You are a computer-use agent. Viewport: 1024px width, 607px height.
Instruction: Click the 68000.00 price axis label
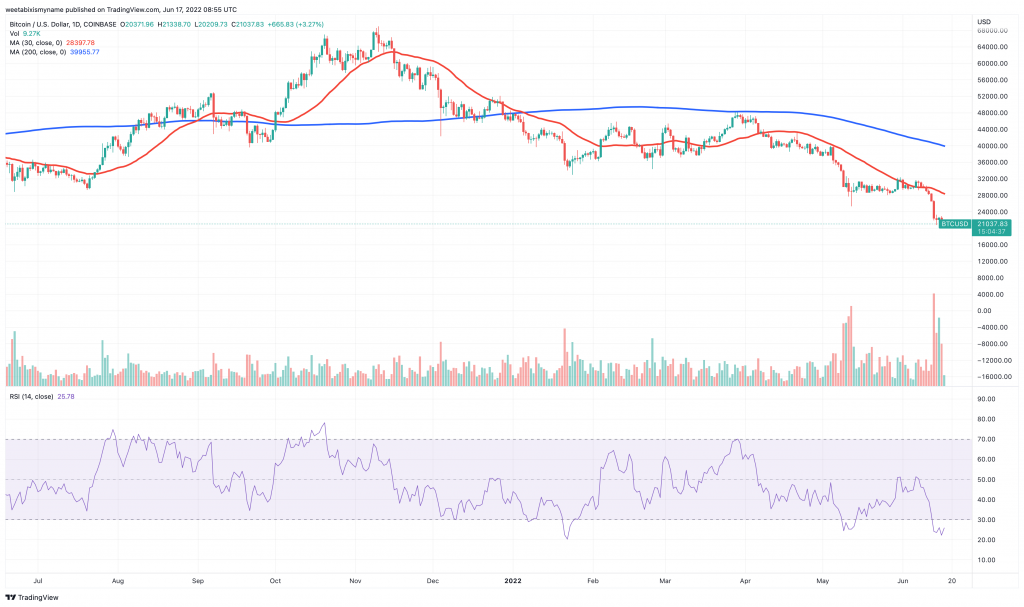(x=993, y=31)
